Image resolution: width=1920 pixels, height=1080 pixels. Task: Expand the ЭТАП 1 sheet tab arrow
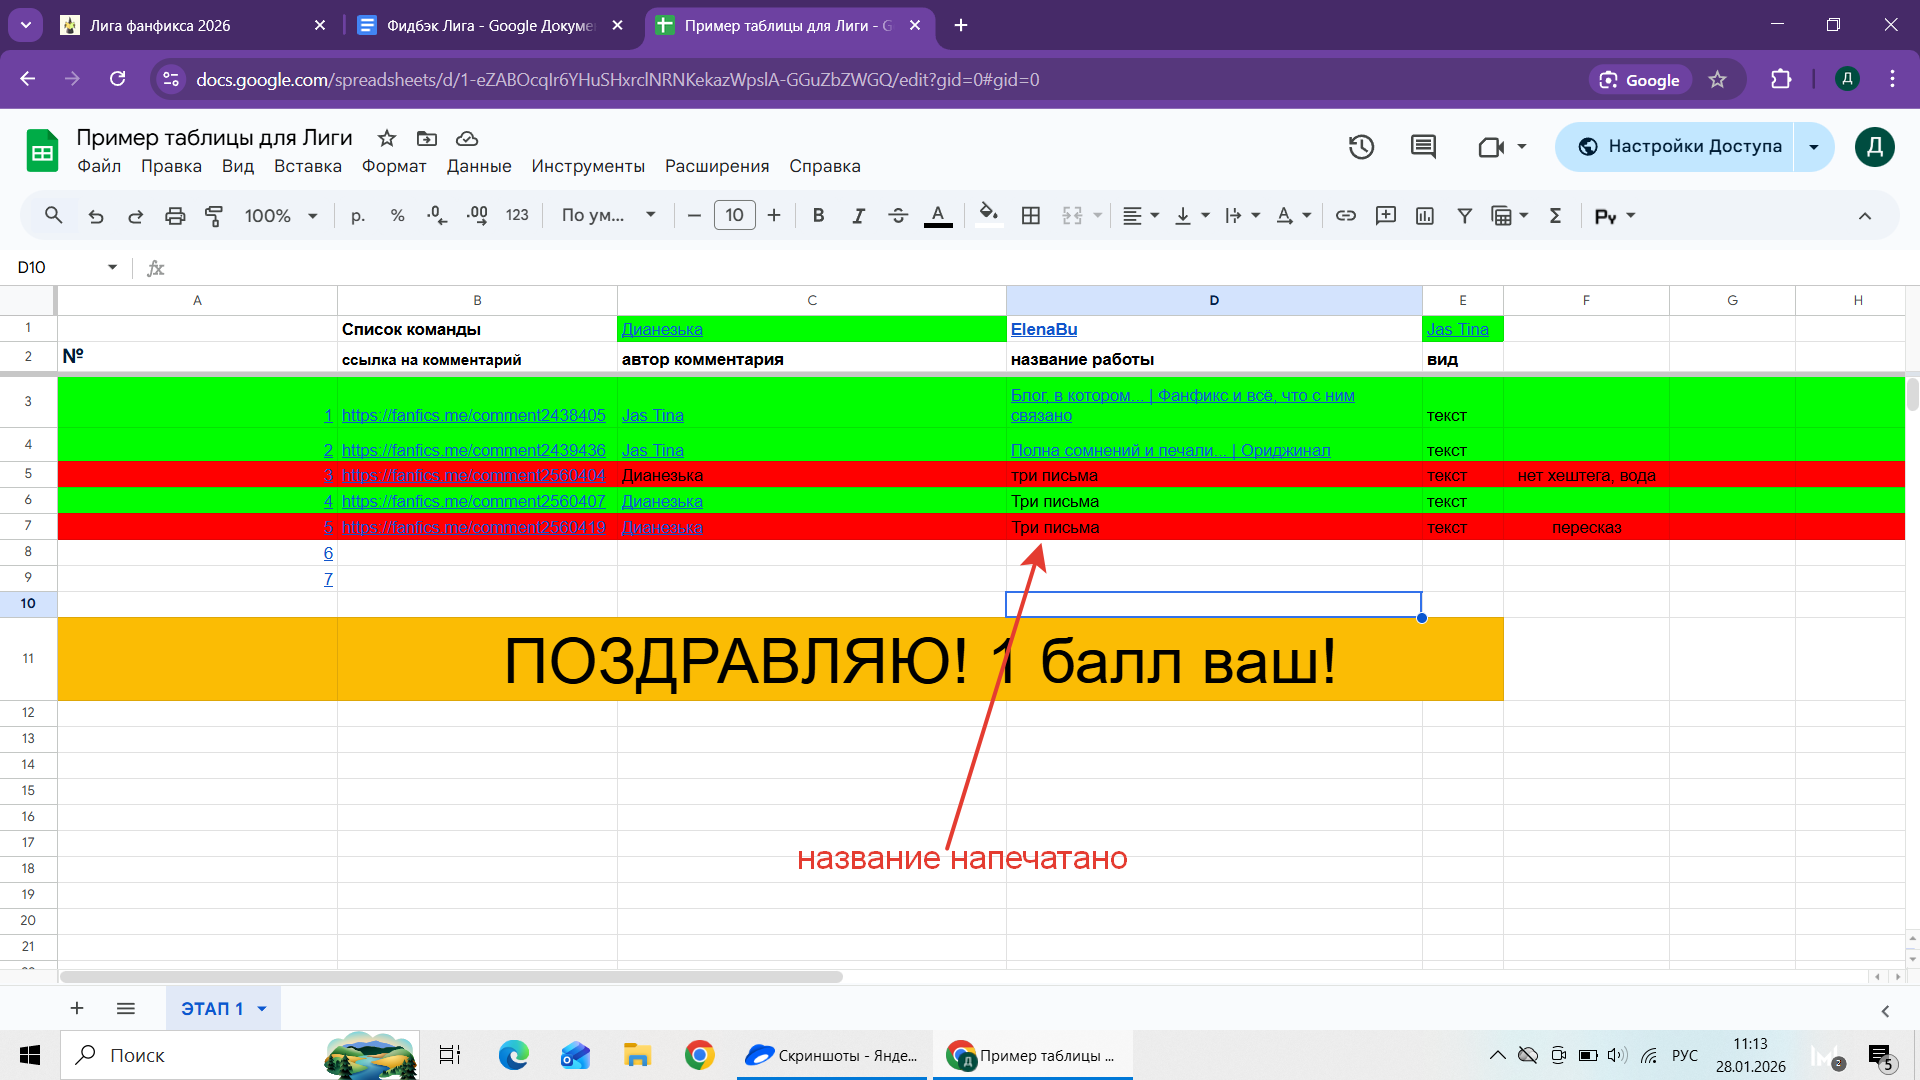(262, 1009)
